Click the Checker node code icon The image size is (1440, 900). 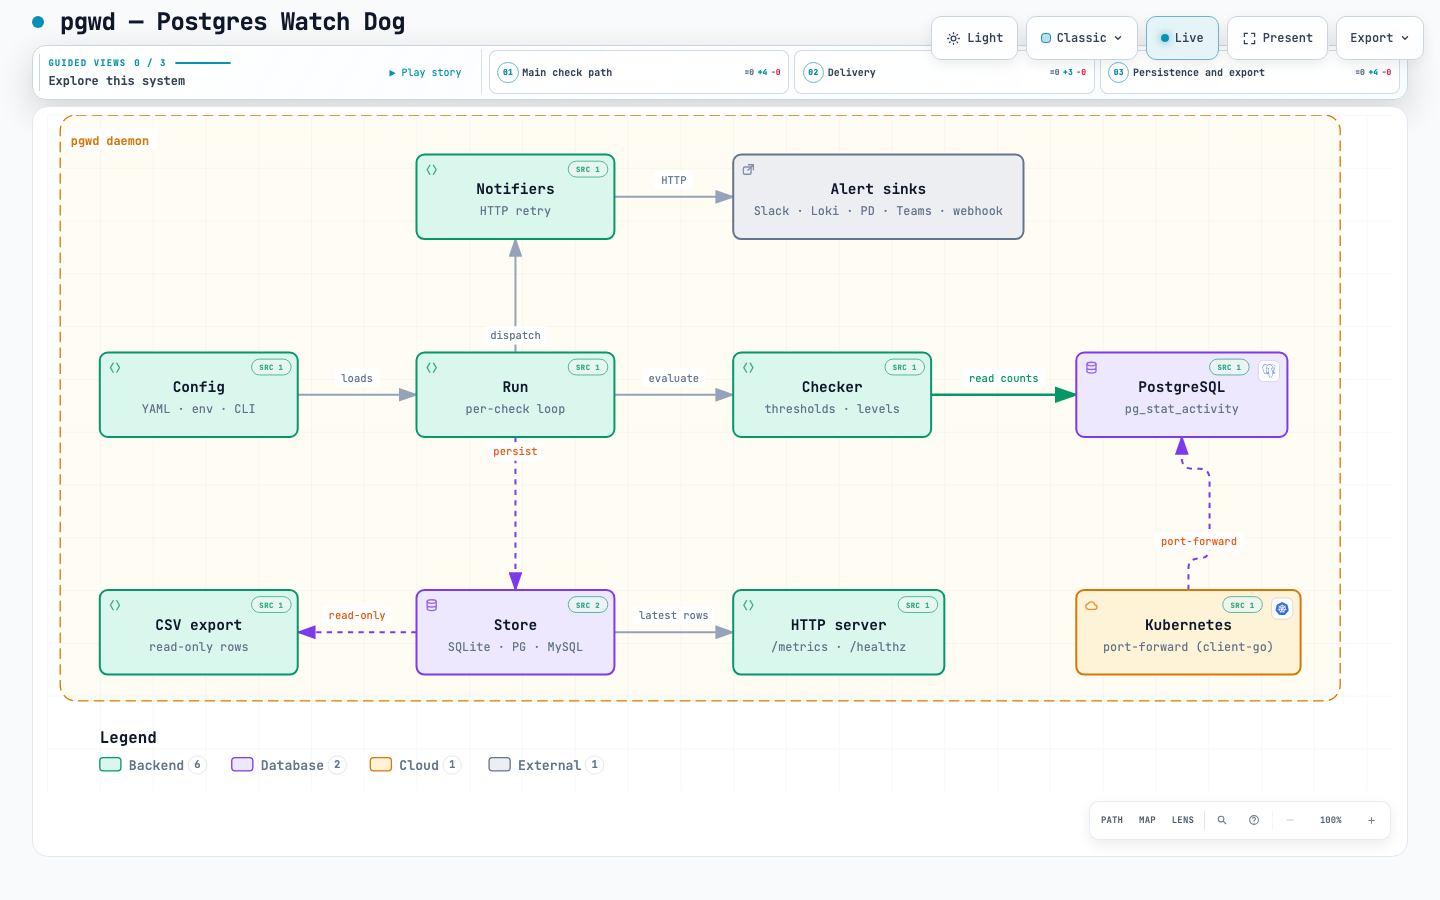[x=748, y=368]
